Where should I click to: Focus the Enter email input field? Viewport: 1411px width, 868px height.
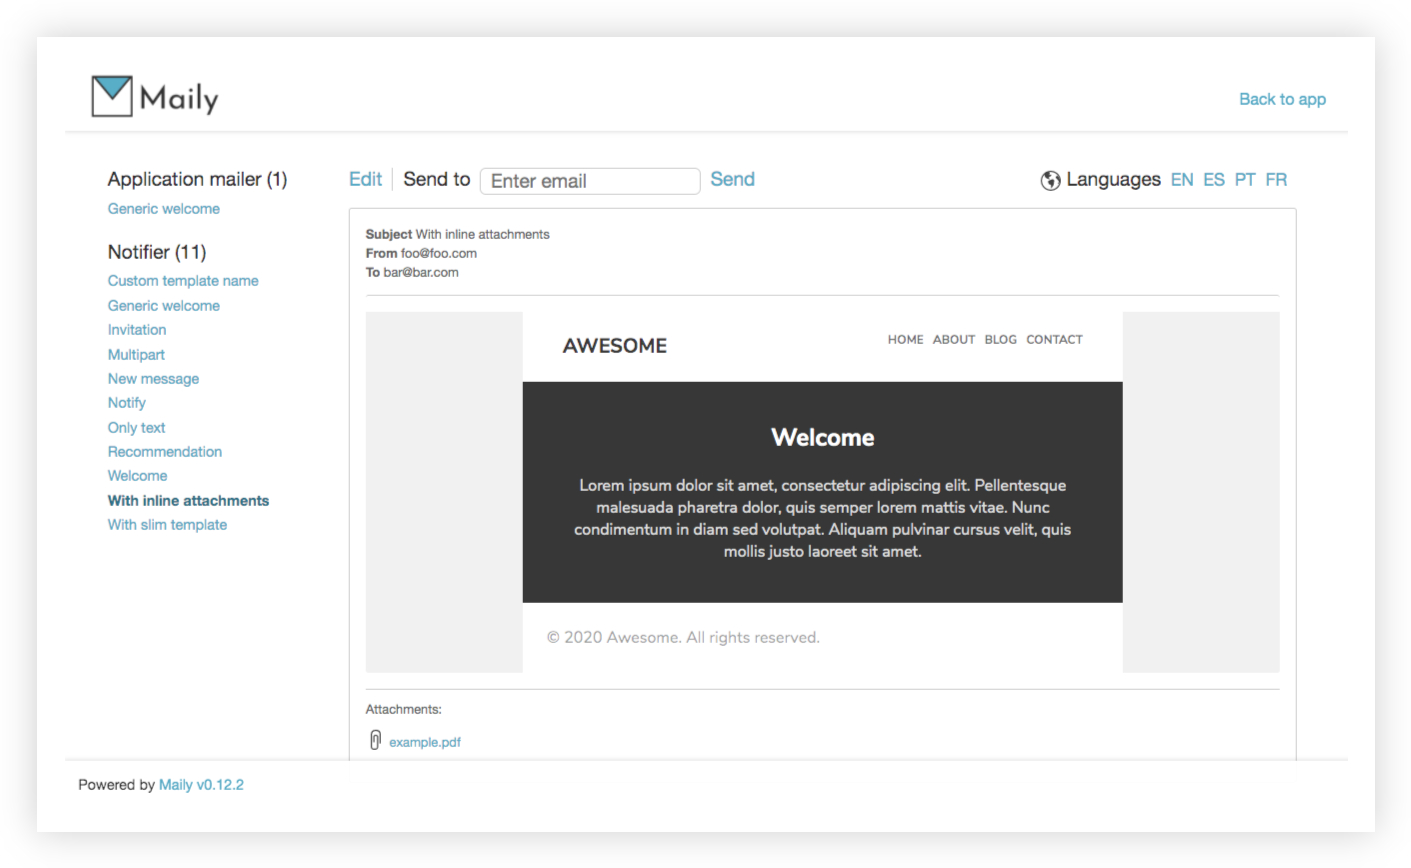pos(590,181)
